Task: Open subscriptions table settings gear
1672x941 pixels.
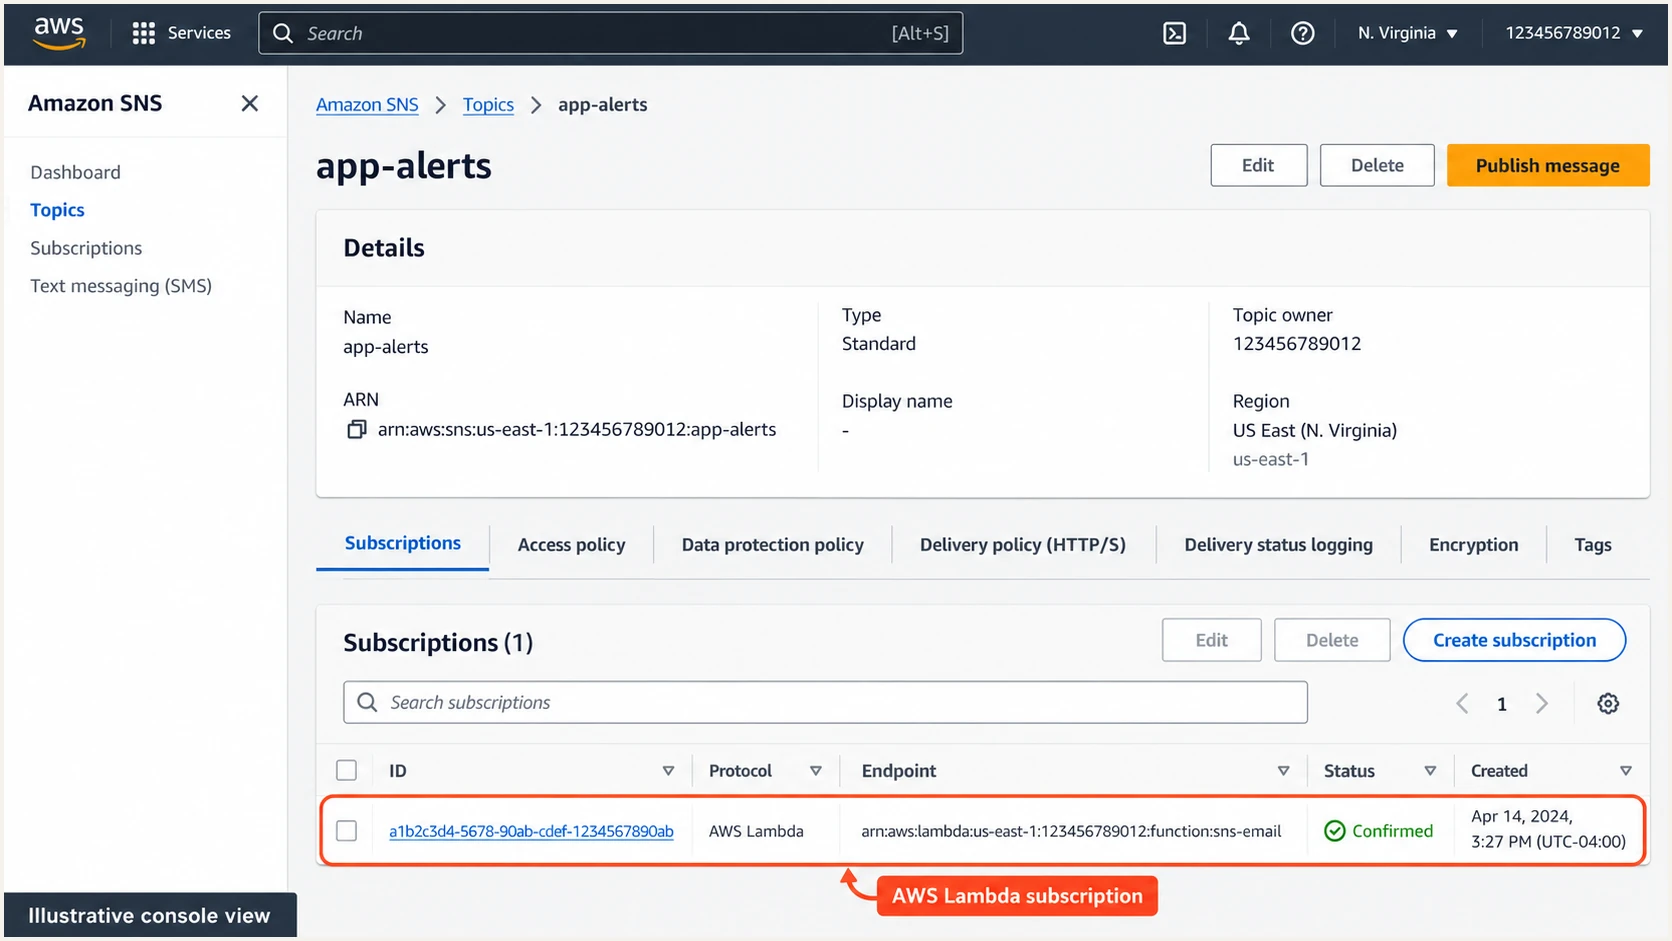Action: (x=1608, y=703)
